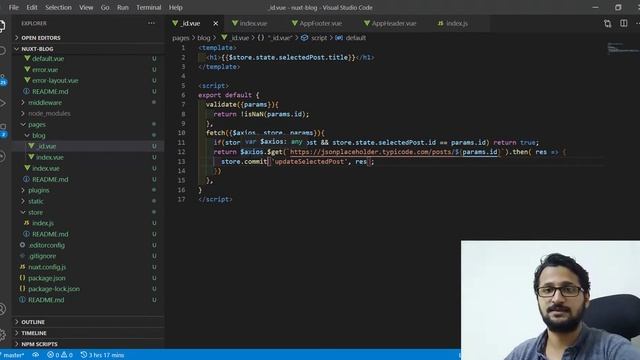Open the View menu
The image size is (640, 360).
(86, 7)
